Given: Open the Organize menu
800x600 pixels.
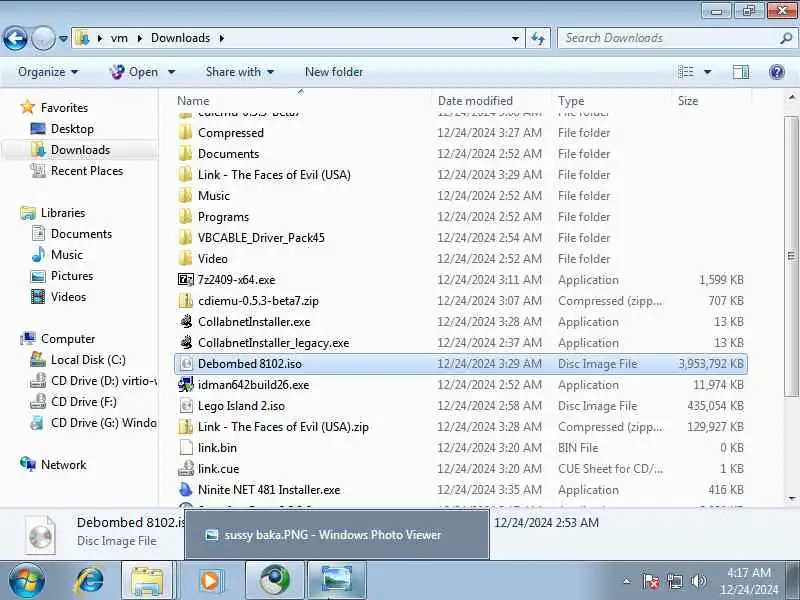Looking at the screenshot, I should click(x=48, y=72).
